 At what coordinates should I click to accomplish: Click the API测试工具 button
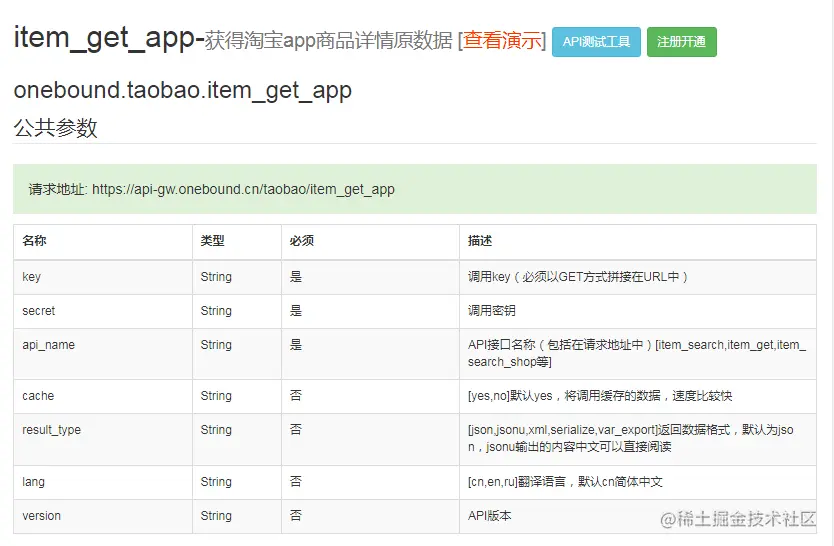click(x=596, y=41)
